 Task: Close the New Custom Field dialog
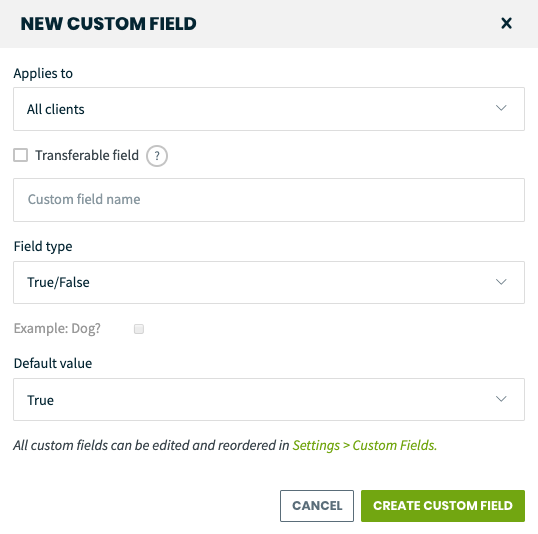(506, 23)
